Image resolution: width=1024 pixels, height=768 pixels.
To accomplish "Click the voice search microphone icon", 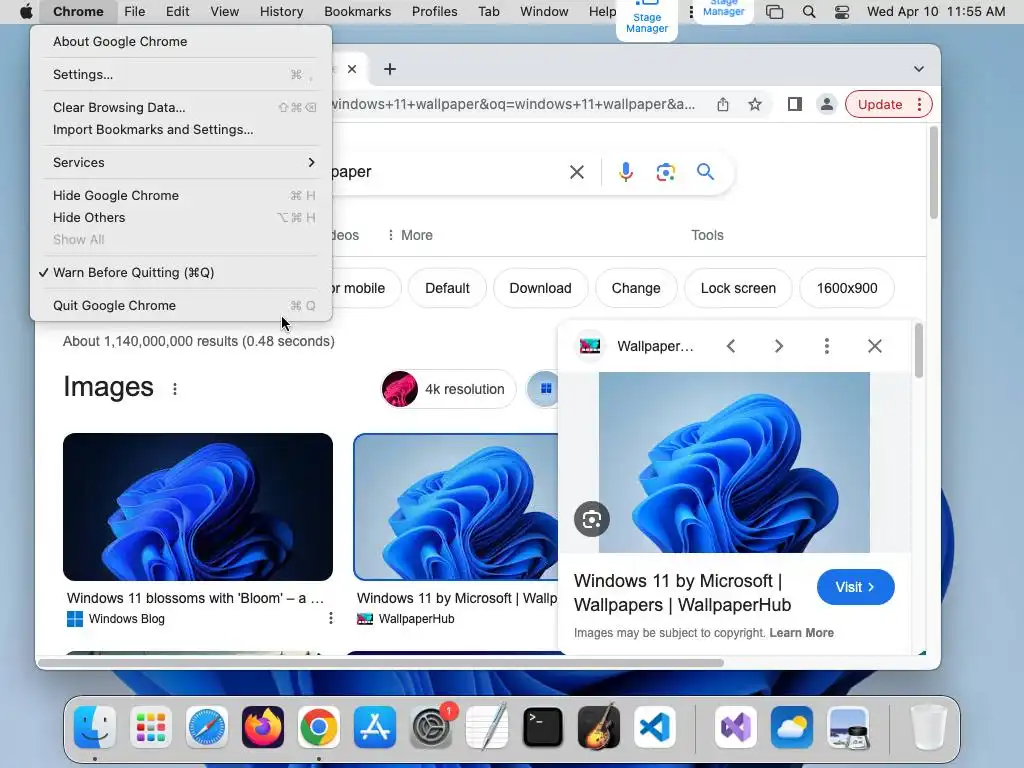I will pyautogui.click(x=625, y=172).
